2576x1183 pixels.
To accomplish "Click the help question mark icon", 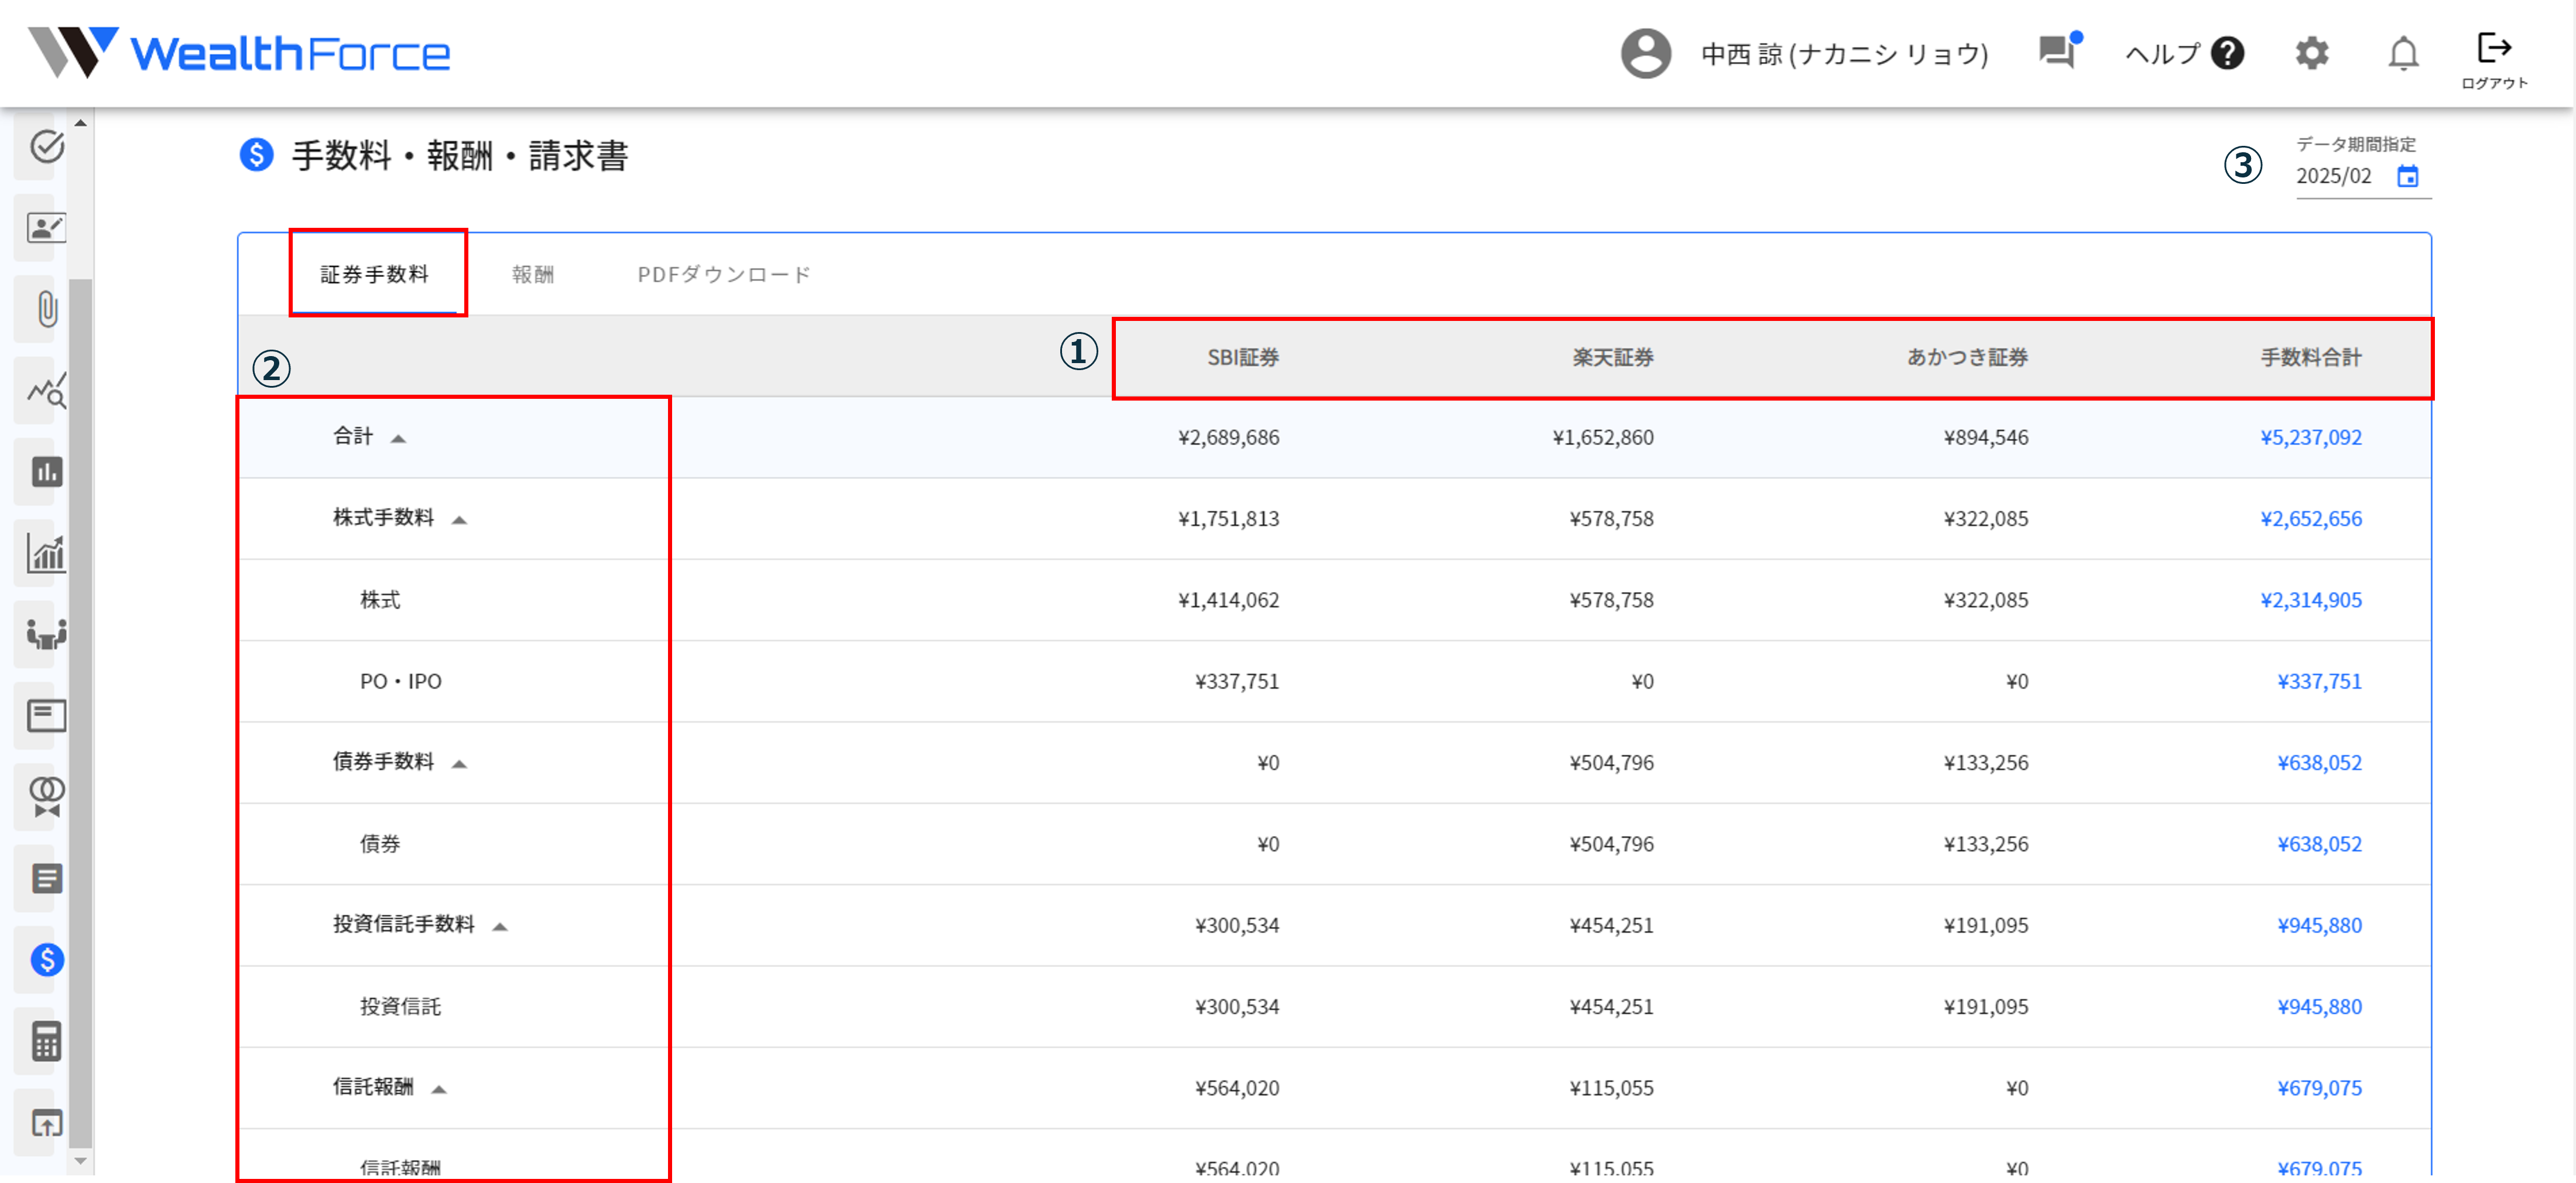I will click(2227, 53).
